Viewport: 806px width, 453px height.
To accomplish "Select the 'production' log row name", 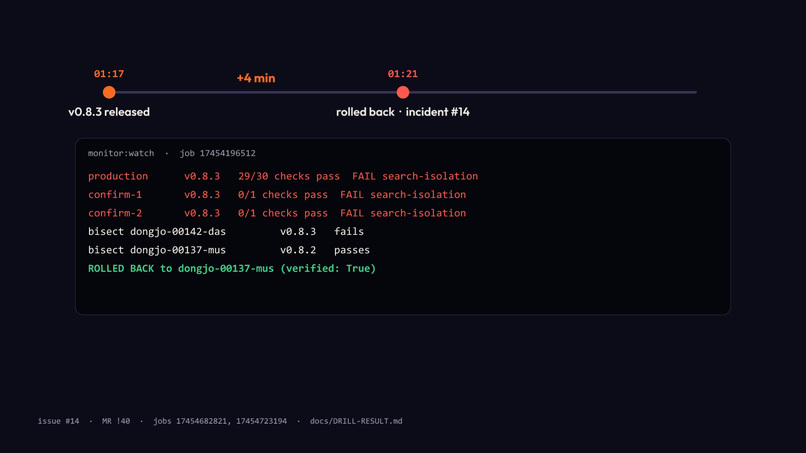I will pos(118,176).
